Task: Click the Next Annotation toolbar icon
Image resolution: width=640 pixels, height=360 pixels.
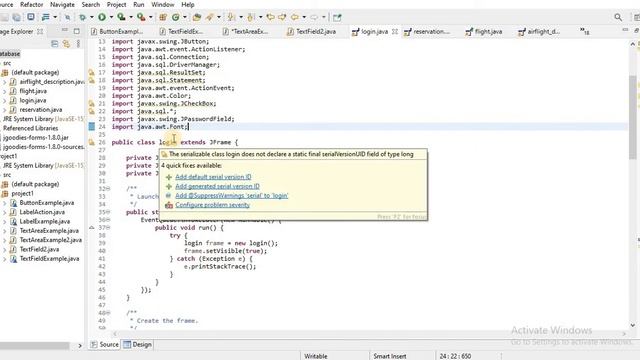Action: click(231, 17)
